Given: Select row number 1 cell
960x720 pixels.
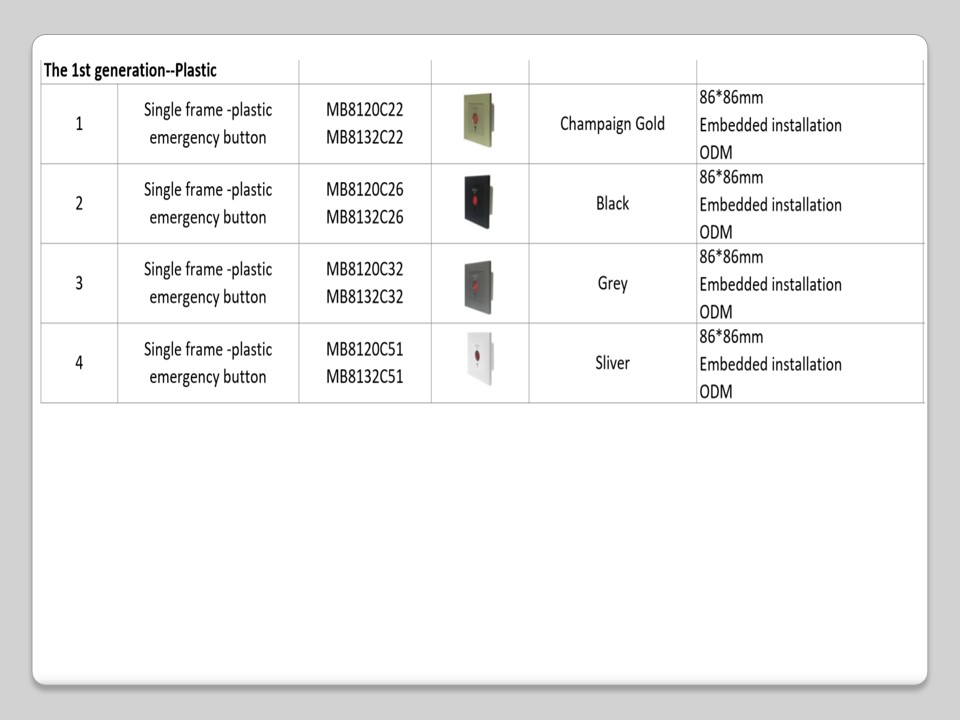Looking at the screenshot, I should tap(79, 124).
